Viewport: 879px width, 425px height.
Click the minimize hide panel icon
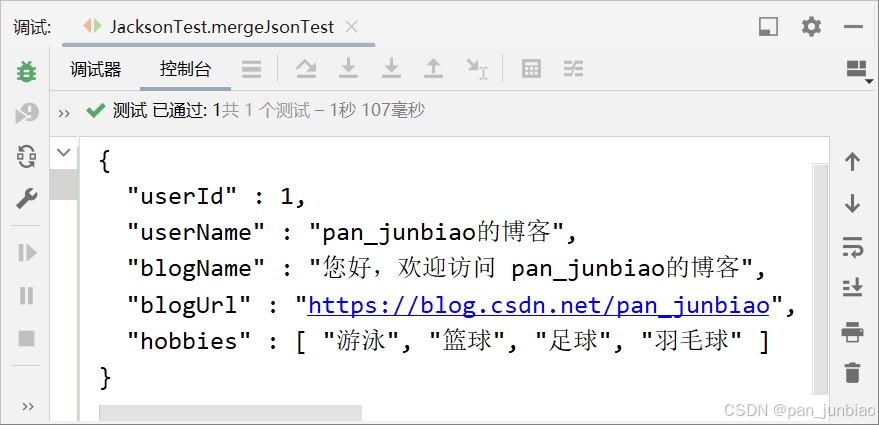853,26
